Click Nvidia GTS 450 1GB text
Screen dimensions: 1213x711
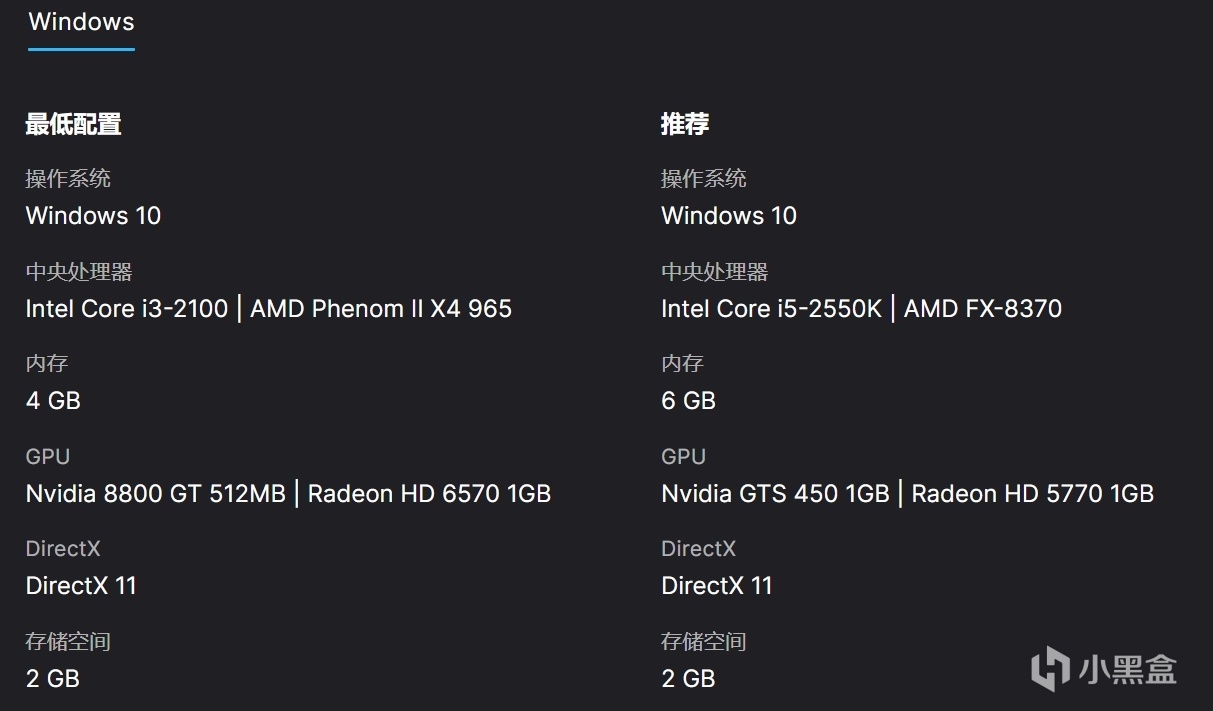coord(775,493)
